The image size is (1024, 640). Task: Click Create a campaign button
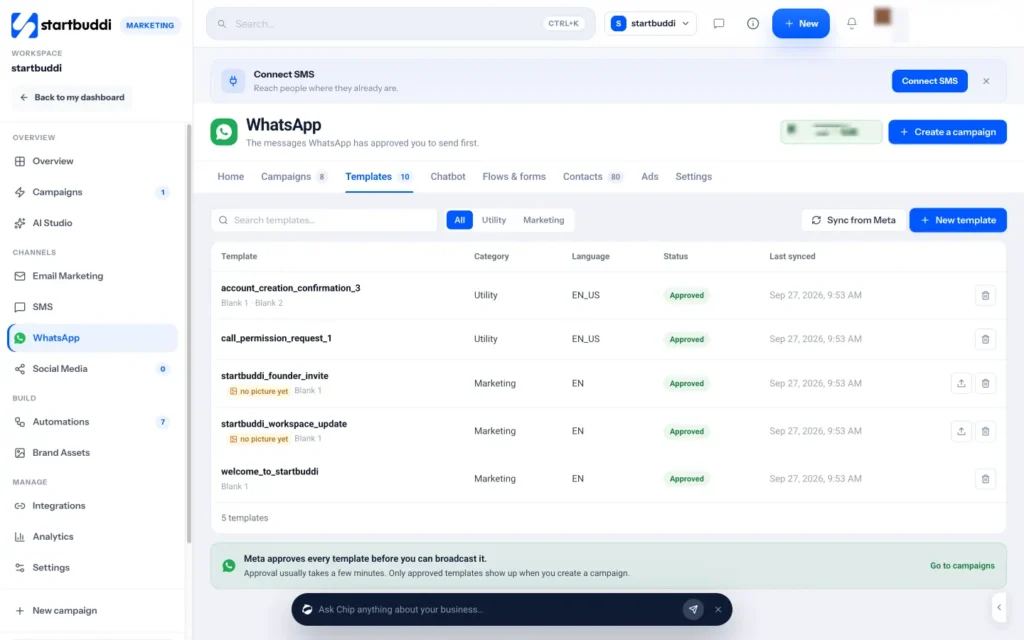(947, 132)
